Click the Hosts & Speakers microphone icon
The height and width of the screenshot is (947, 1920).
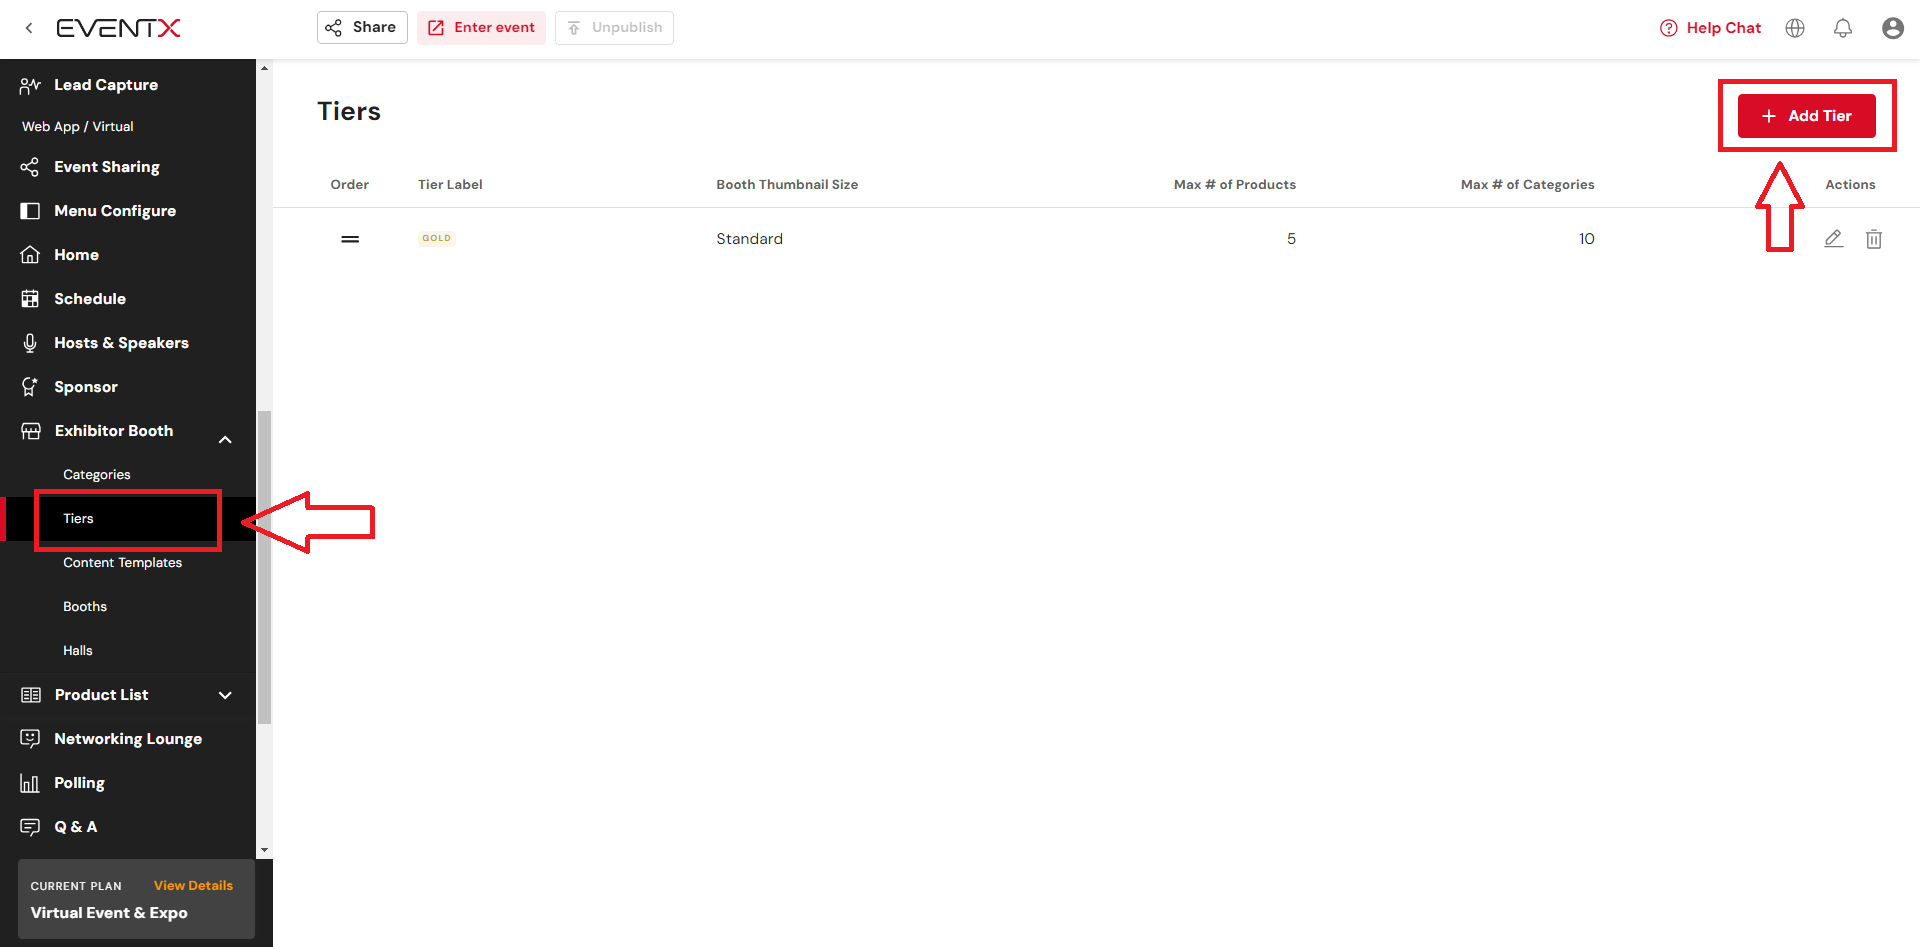coord(30,343)
